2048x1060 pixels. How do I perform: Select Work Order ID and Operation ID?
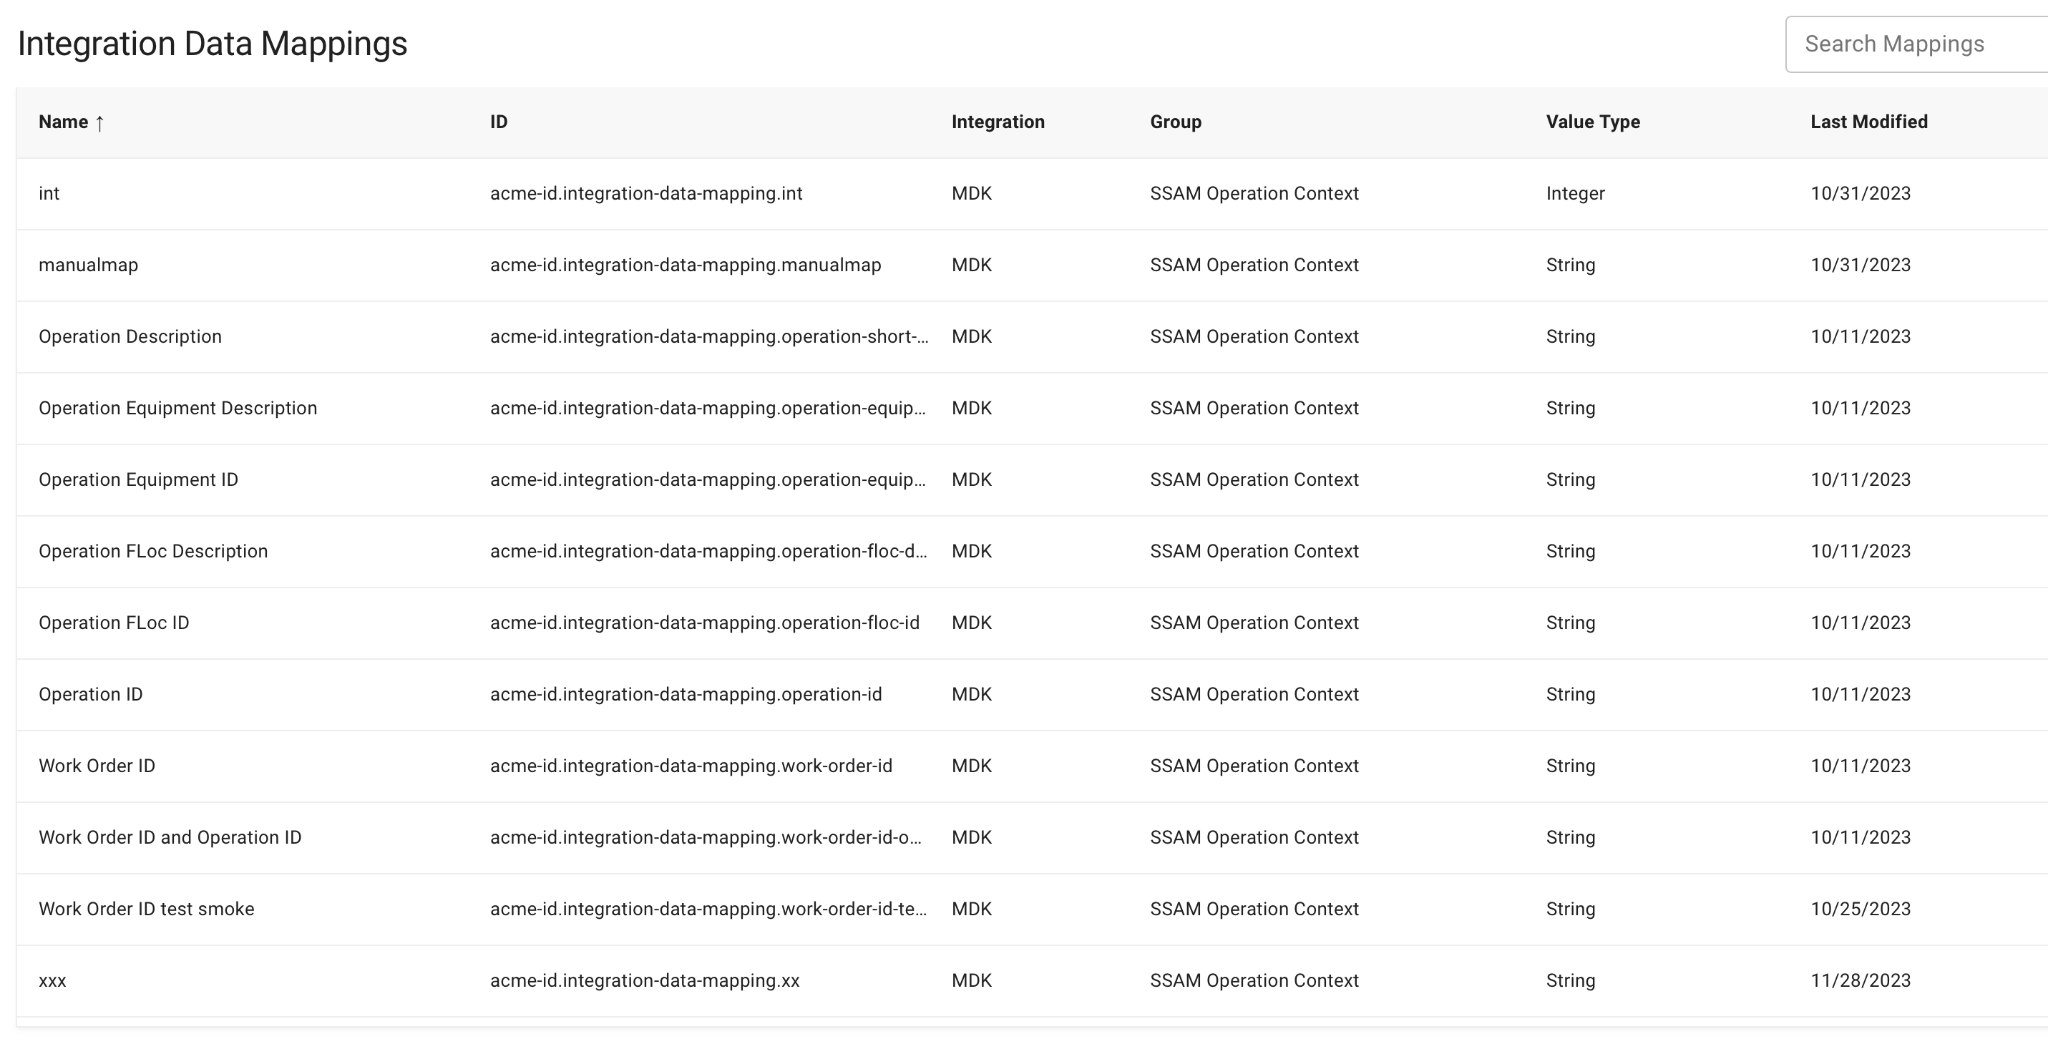click(1032, 837)
